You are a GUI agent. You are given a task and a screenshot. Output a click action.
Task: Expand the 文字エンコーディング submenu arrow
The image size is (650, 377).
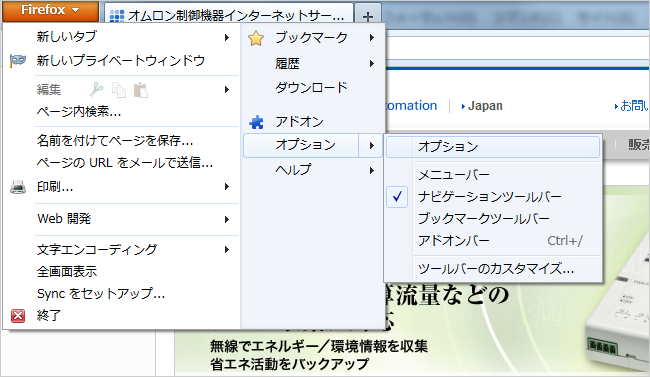[227, 250]
